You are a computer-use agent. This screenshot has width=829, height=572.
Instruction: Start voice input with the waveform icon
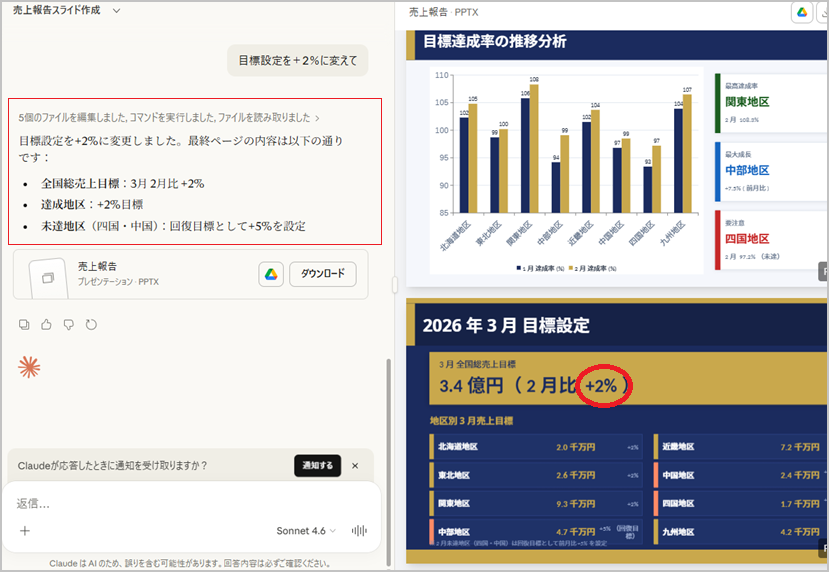click(358, 531)
